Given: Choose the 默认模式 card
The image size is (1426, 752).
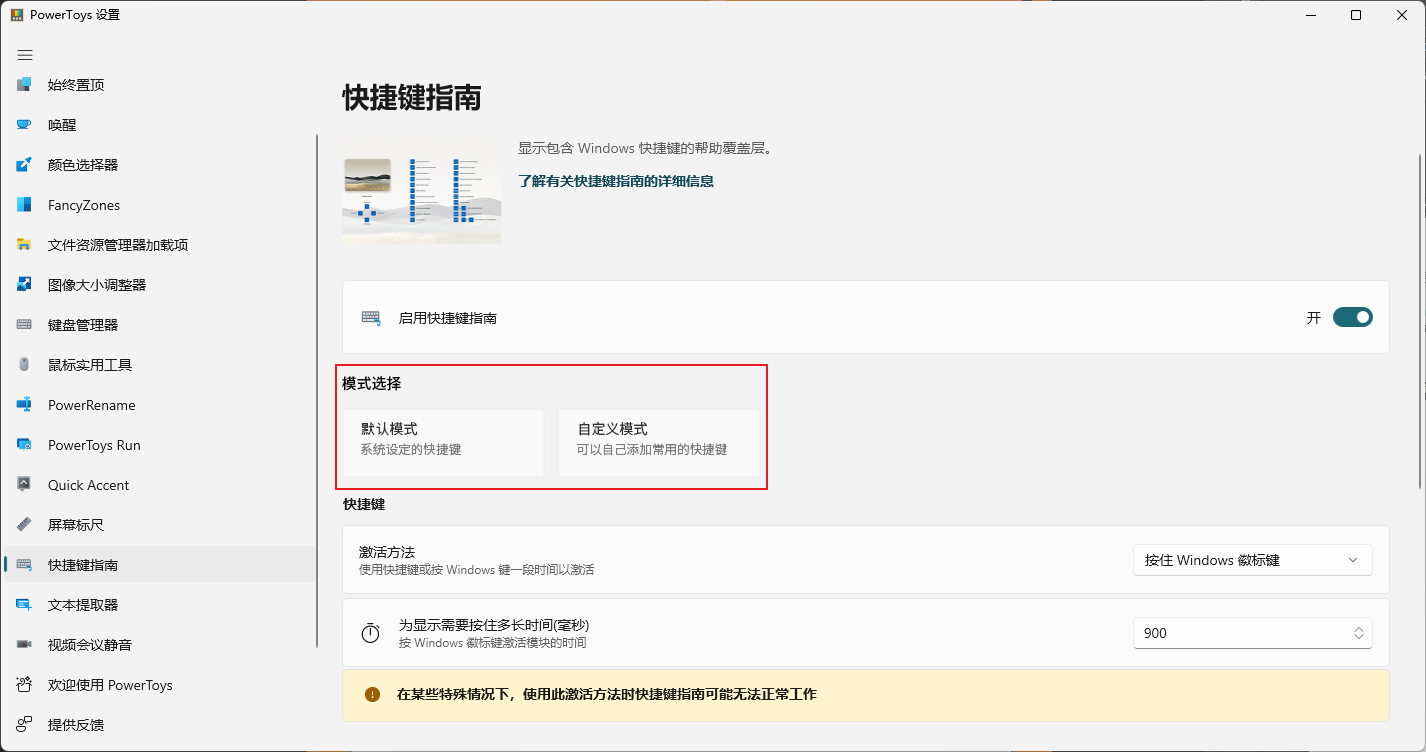Looking at the screenshot, I should click(443, 443).
